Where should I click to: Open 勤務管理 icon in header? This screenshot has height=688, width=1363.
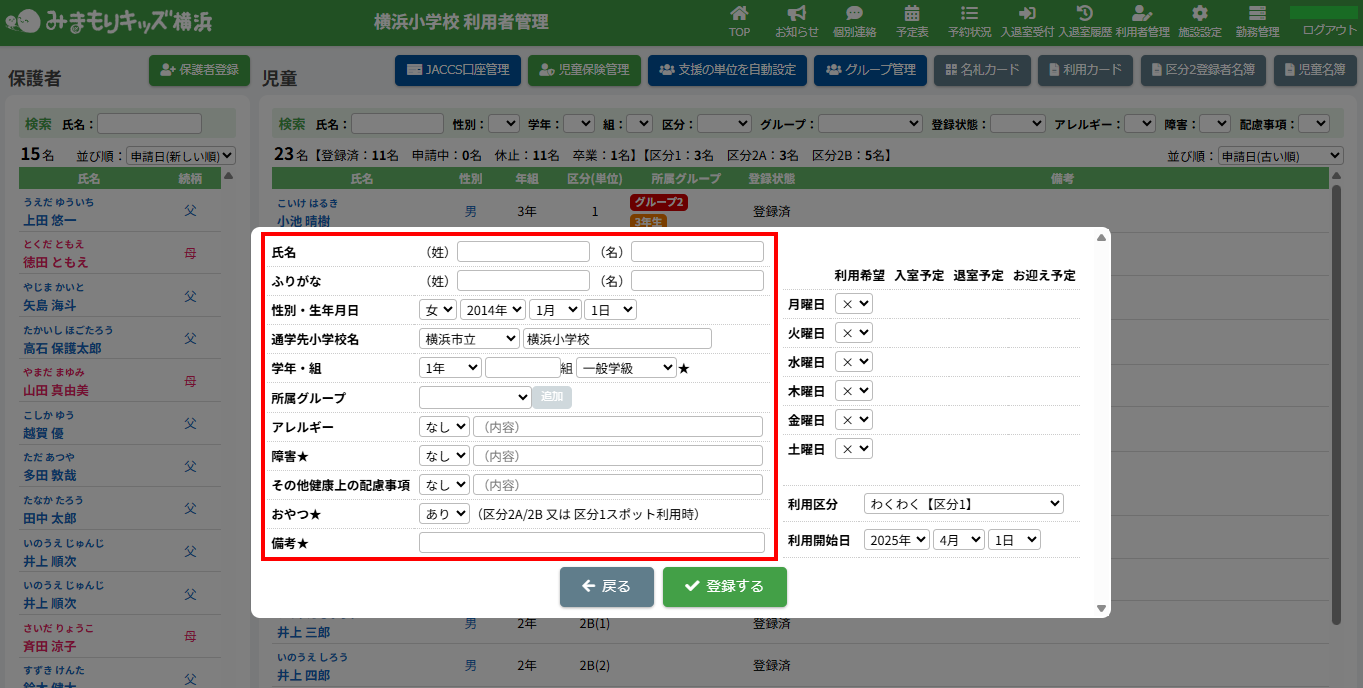(1257, 14)
